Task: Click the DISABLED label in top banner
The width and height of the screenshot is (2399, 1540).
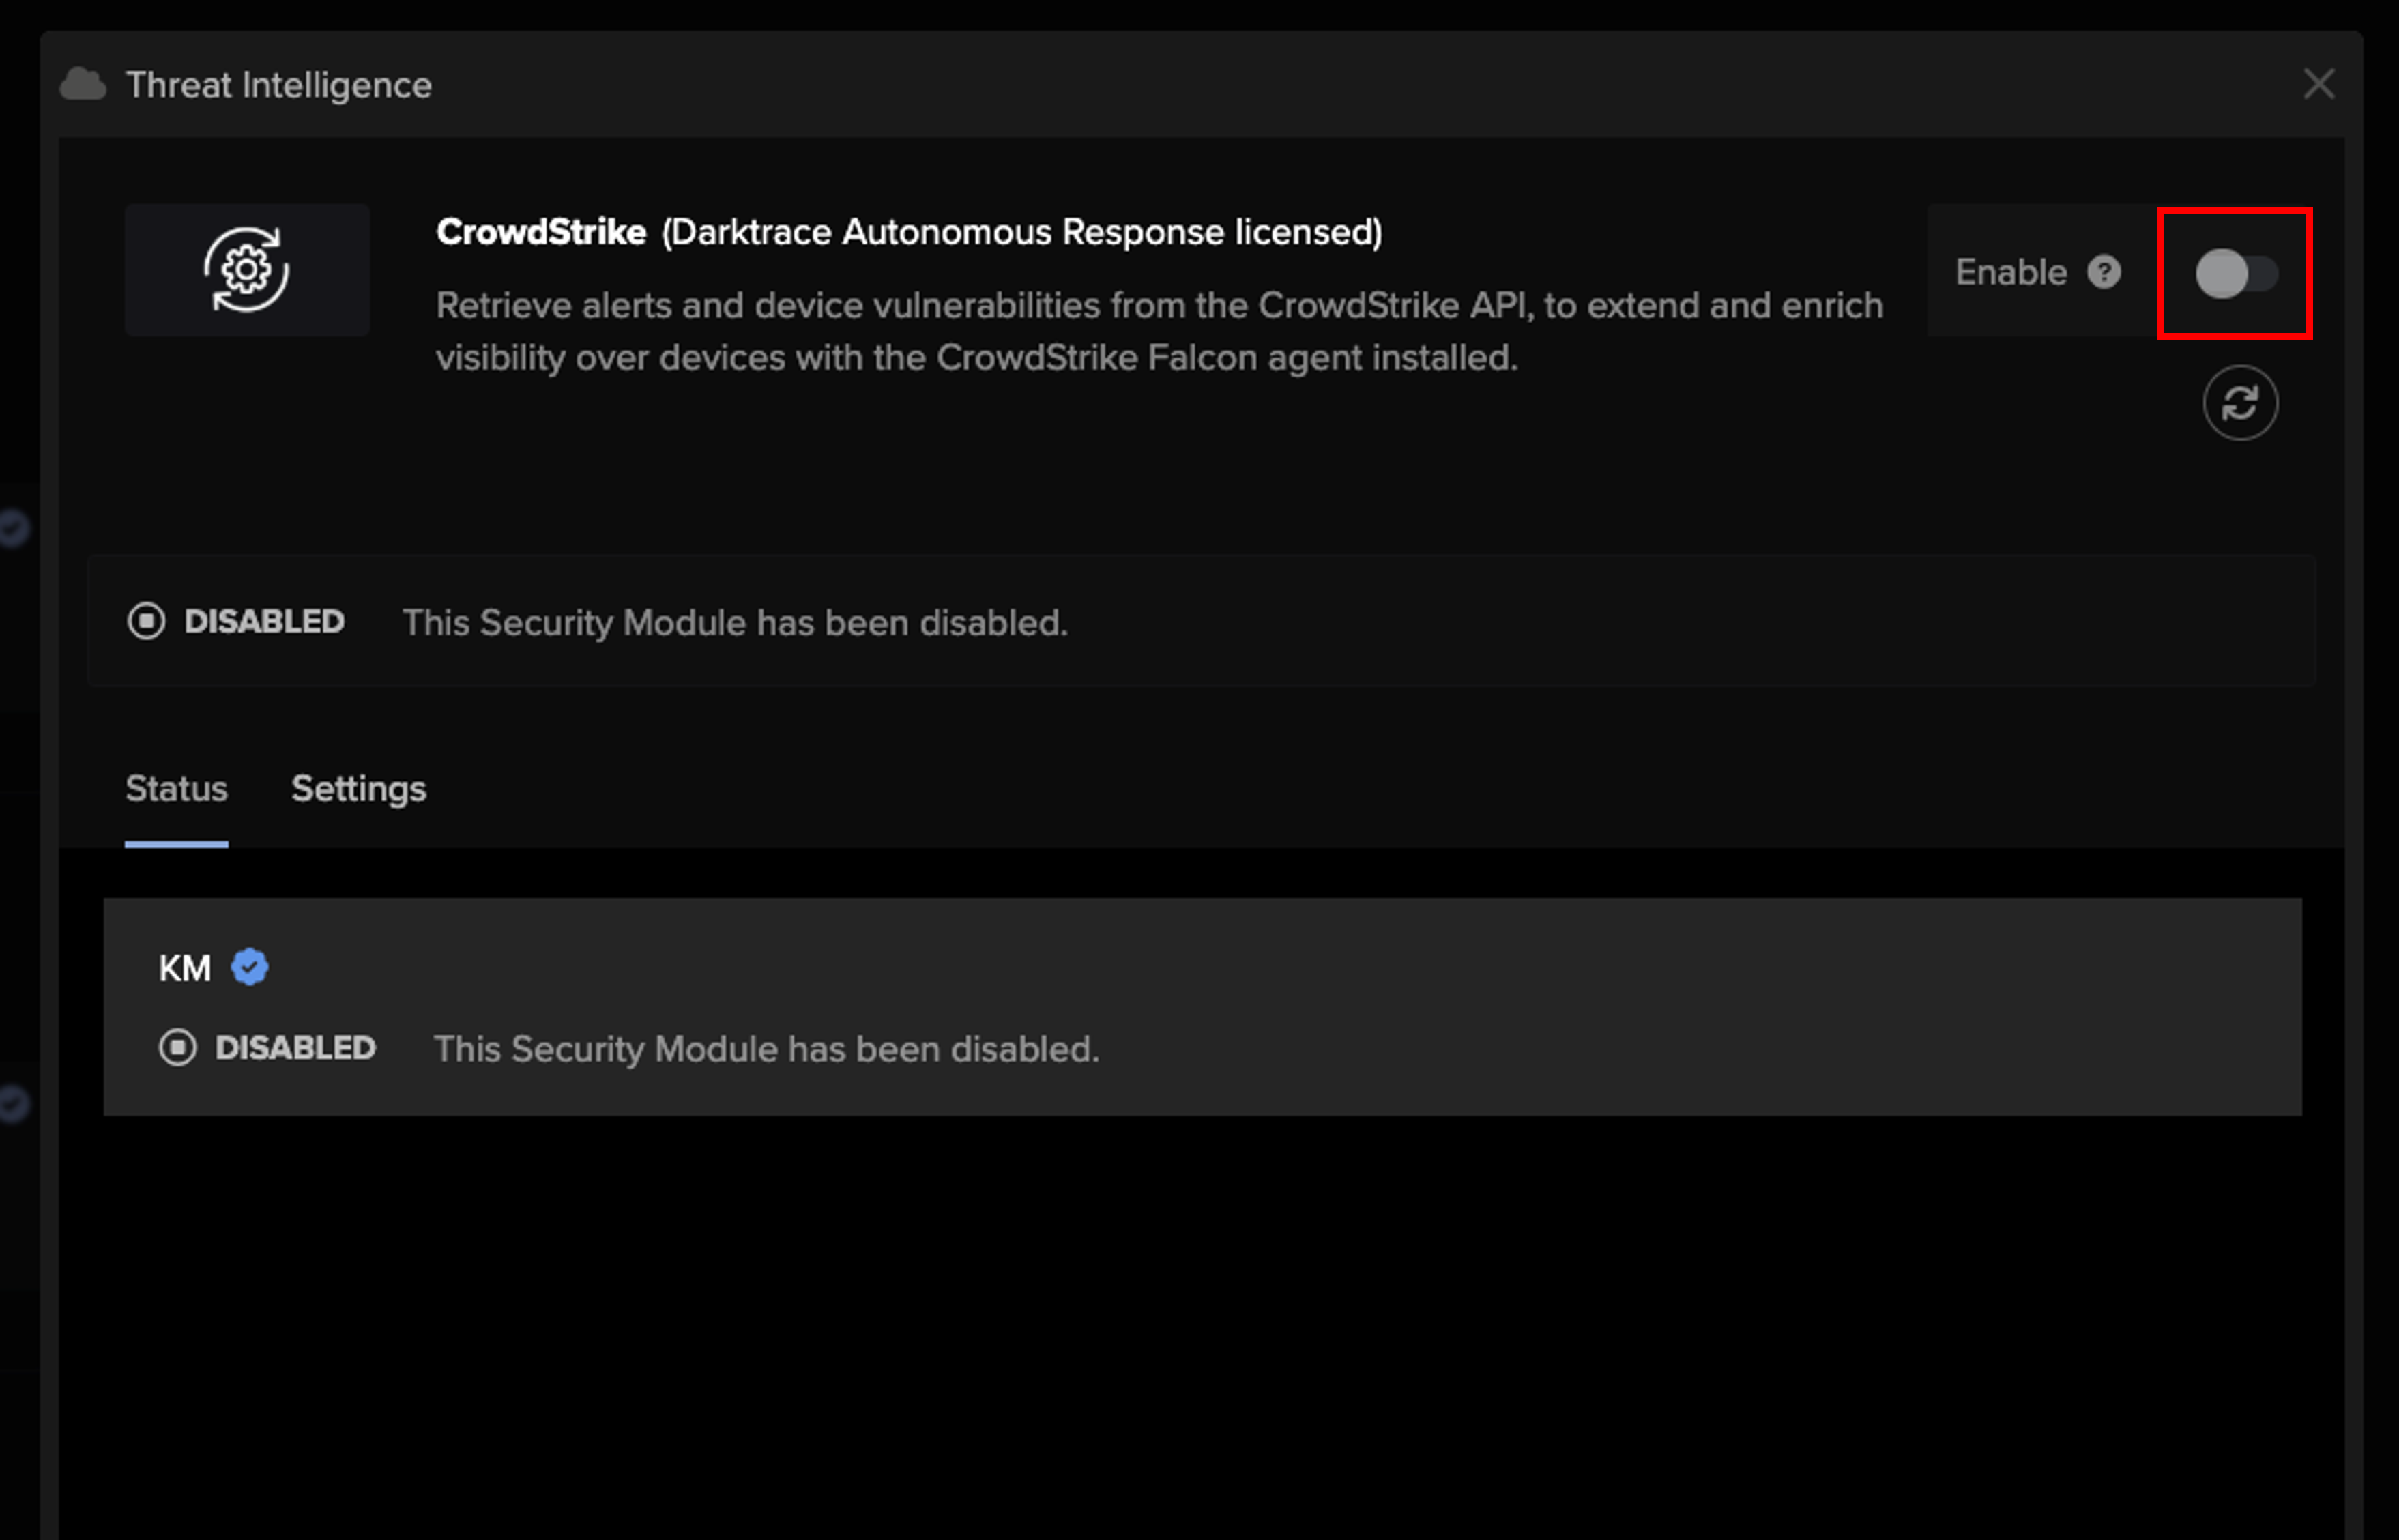Action: 264,622
